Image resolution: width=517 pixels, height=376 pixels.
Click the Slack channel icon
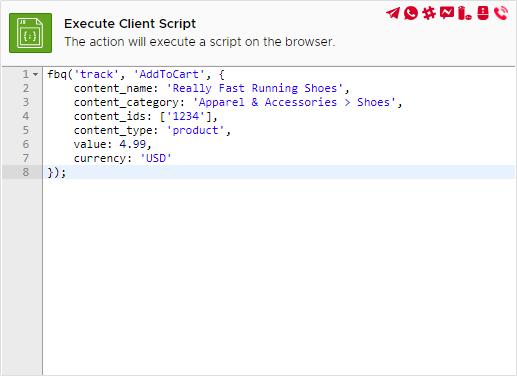429,13
